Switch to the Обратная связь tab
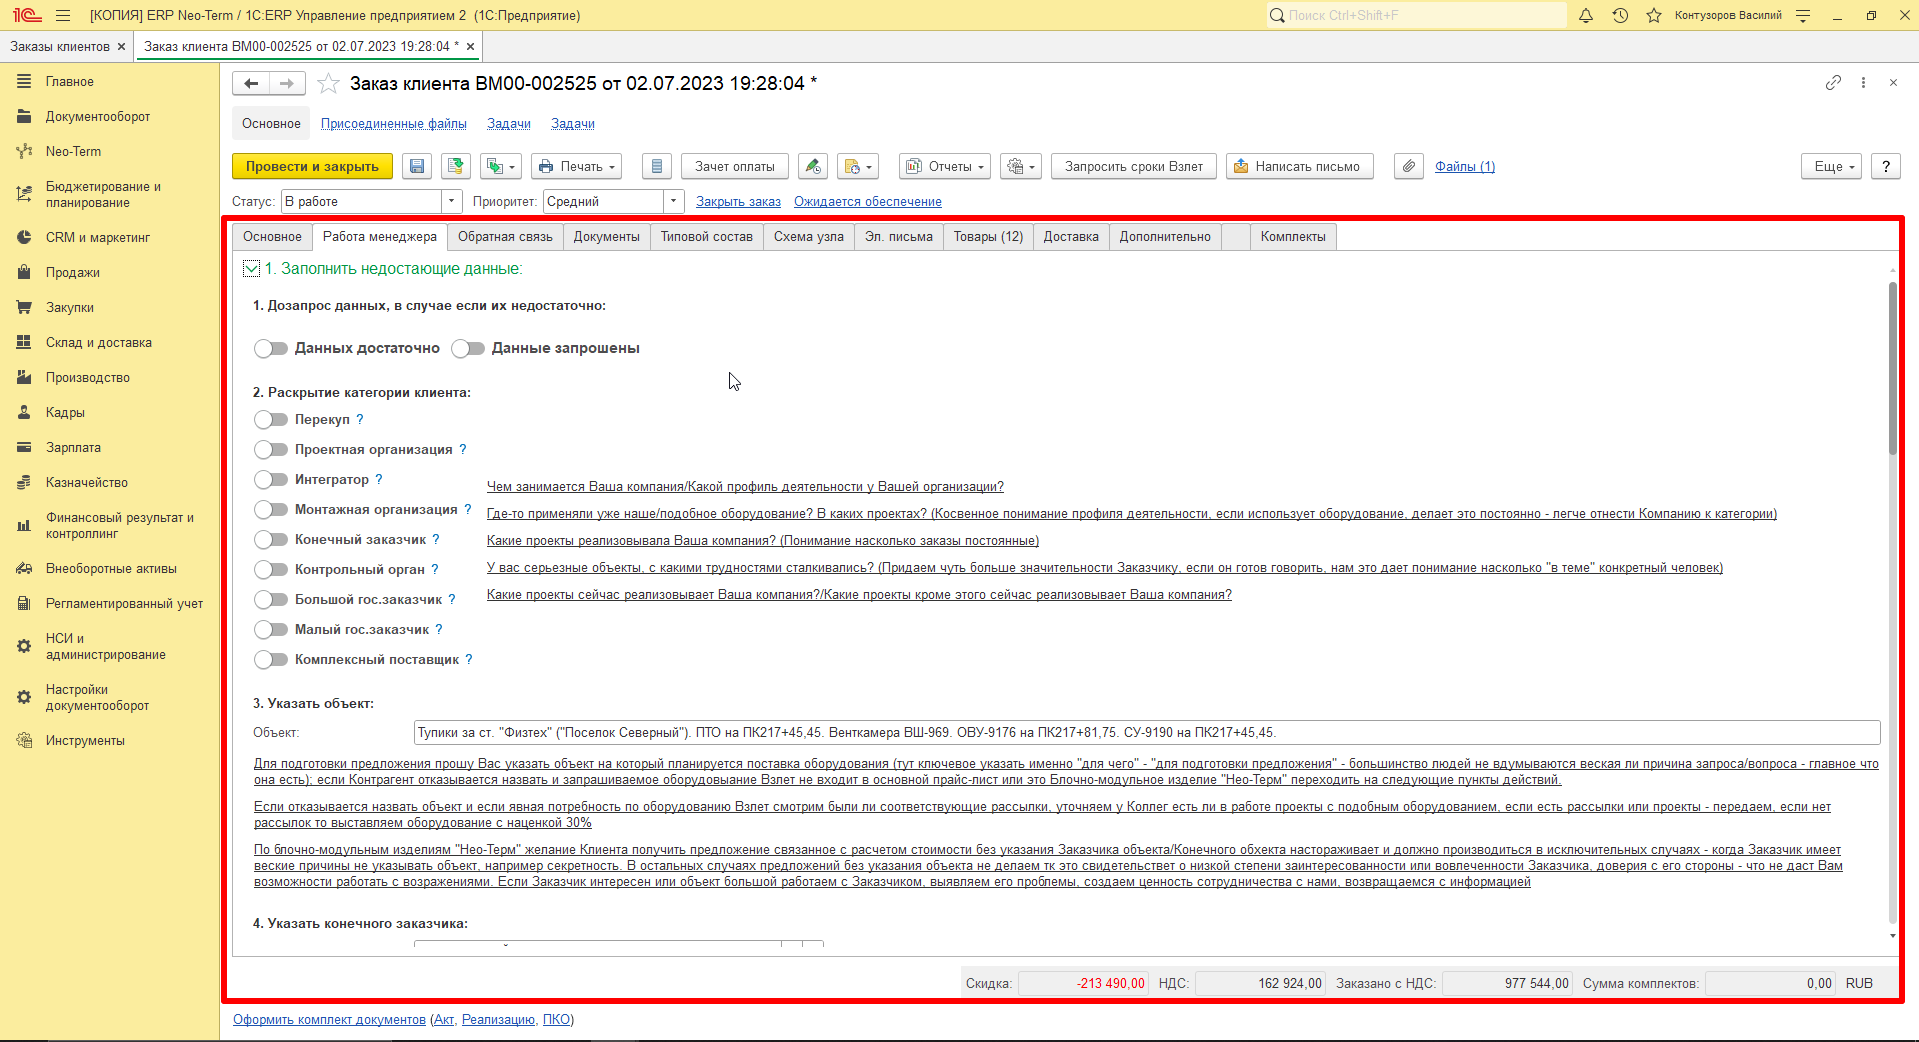Image resolution: width=1919 pixels, height=1042 pixels. click(x=505, y=236)
